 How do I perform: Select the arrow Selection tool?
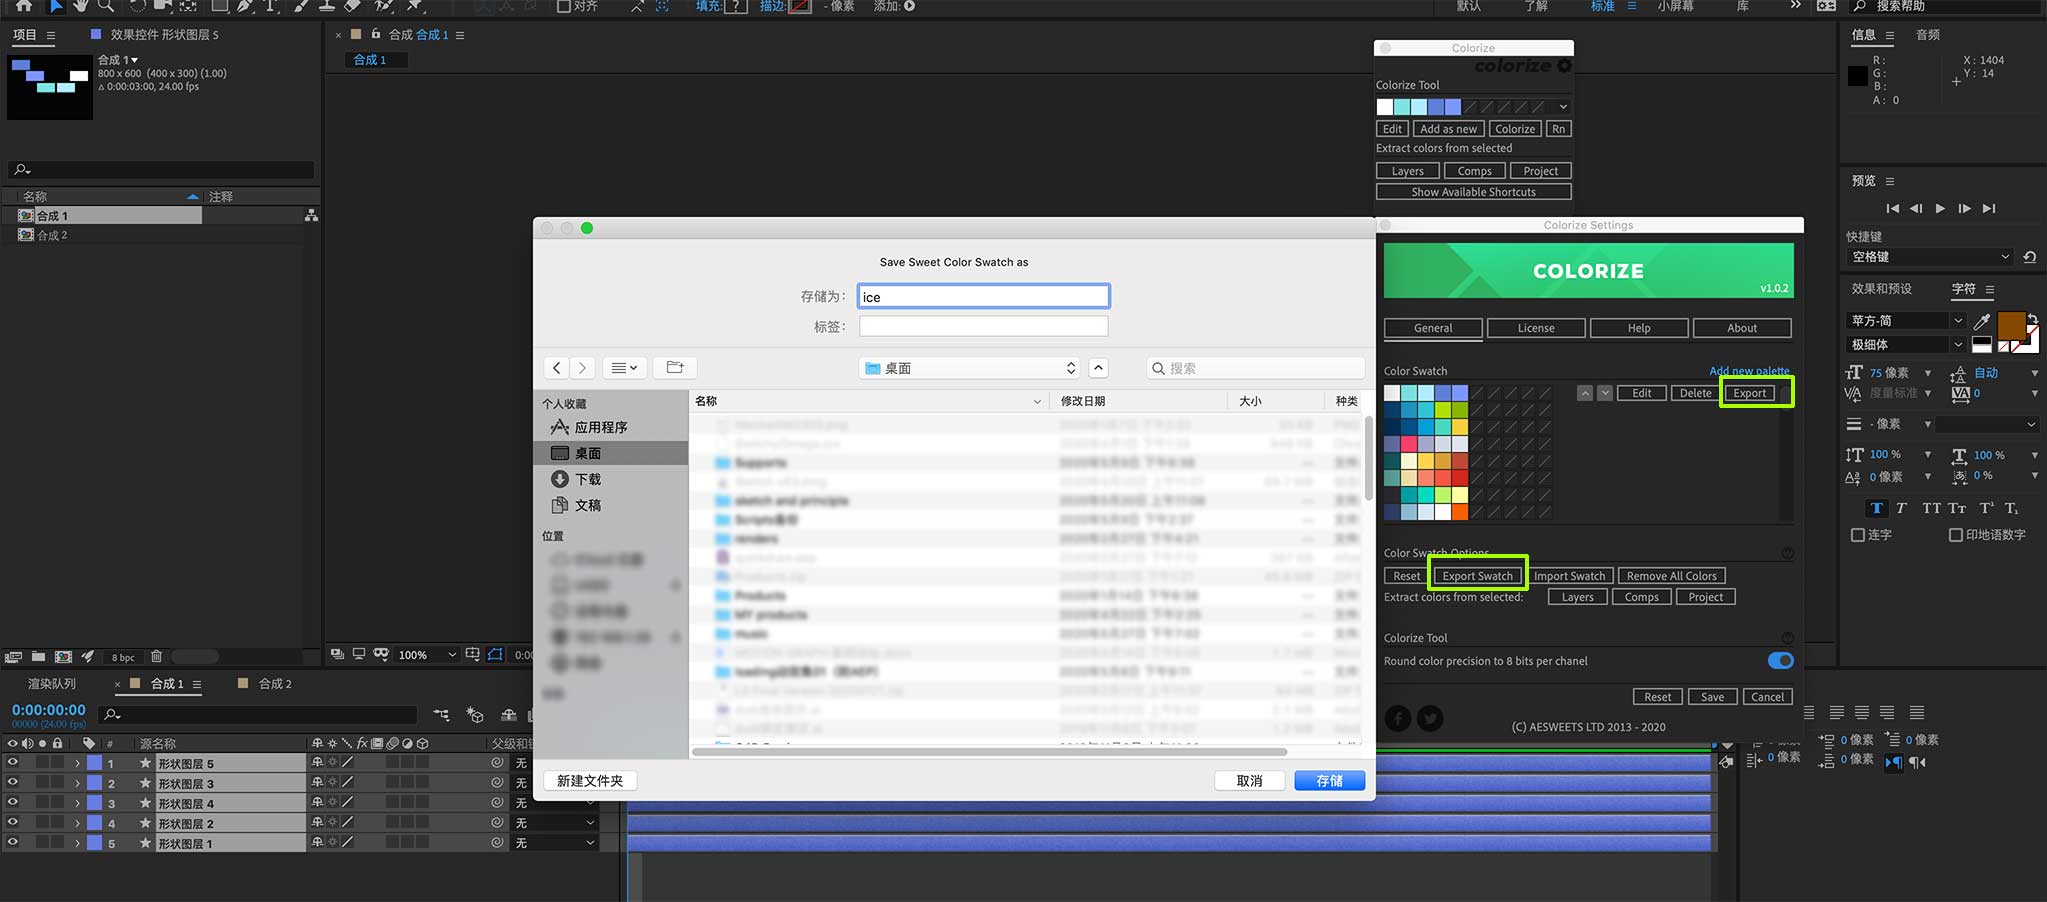coord(56,6)
